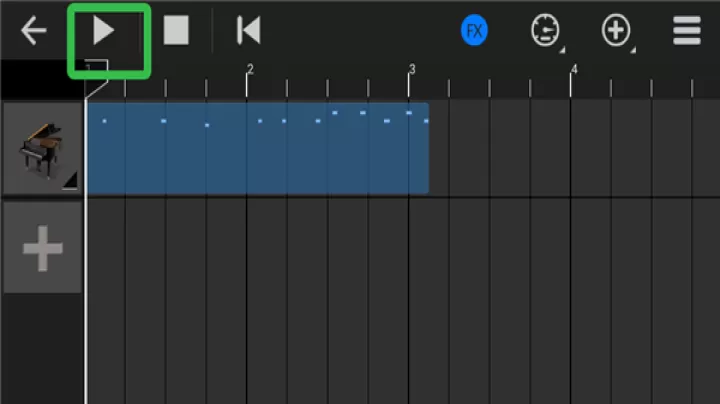Screen dimensions: 720x404
Task: Toggle the blue FX effects button
Action: 474,31
